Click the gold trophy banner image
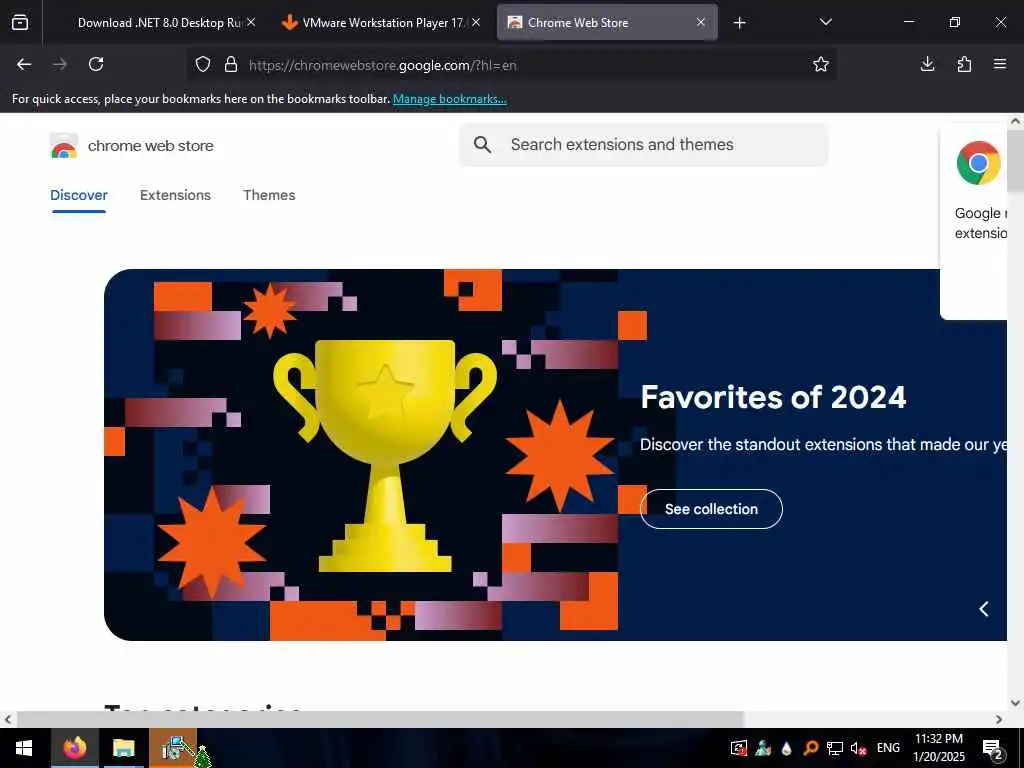The image size is (1024, 768). [385, 455]
